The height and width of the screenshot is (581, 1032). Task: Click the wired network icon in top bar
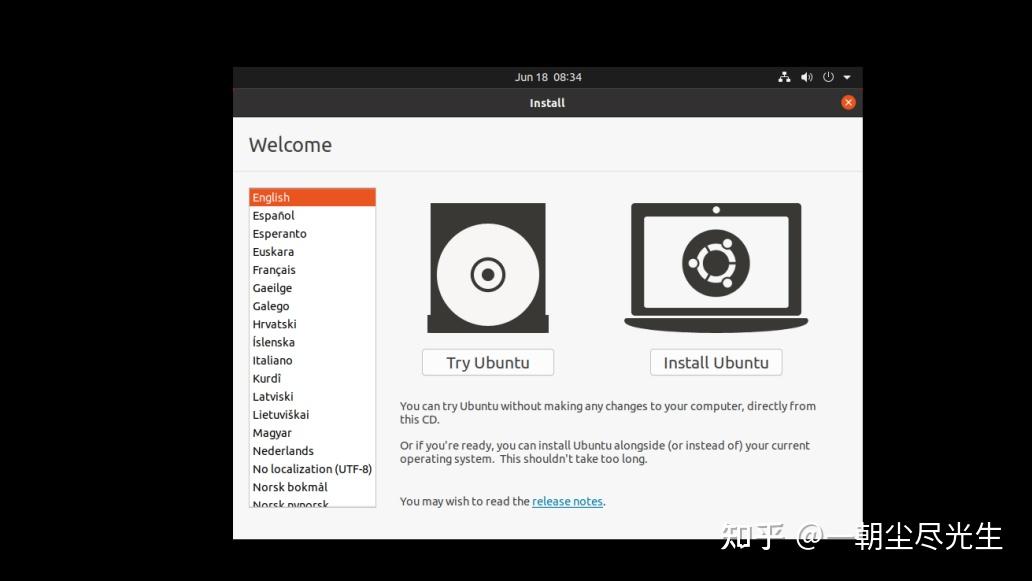[x=785, y=77]
